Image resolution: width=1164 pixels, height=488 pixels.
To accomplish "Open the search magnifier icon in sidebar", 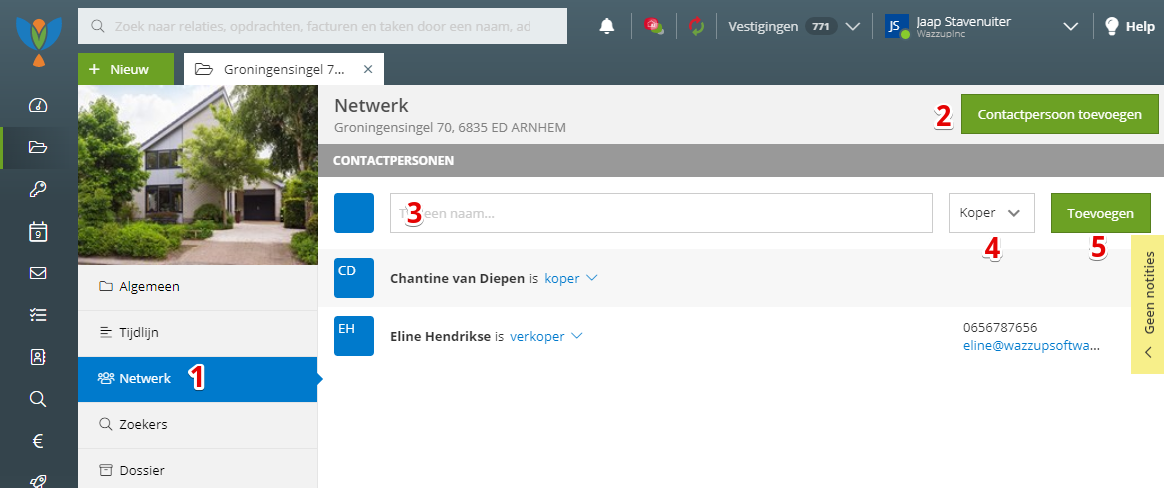I will pyautogui.click(x=38, y=399).
